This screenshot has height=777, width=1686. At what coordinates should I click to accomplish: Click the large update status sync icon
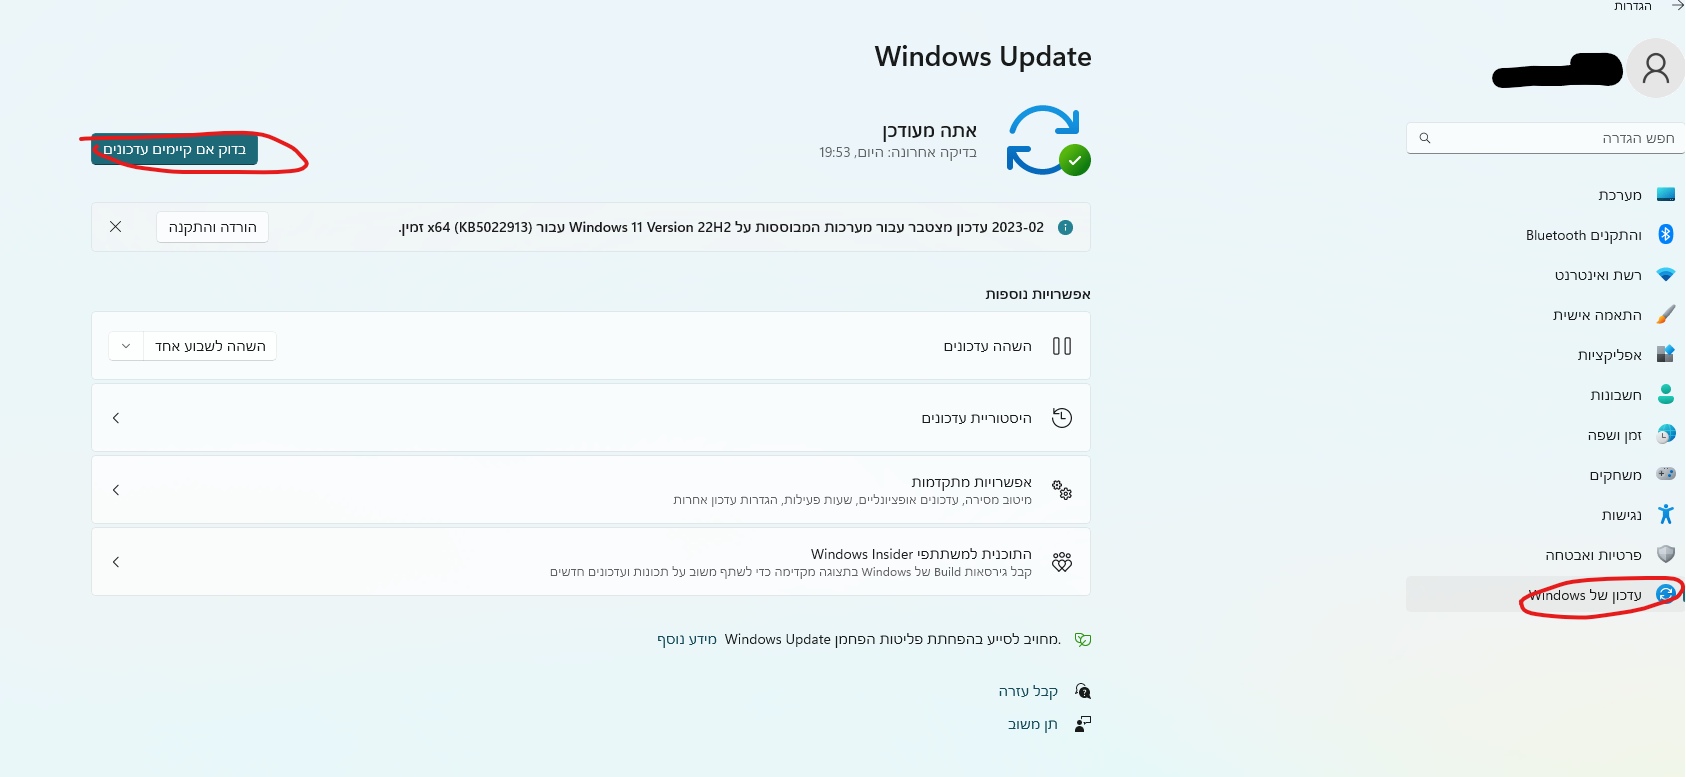click(x=1047, y=140)
